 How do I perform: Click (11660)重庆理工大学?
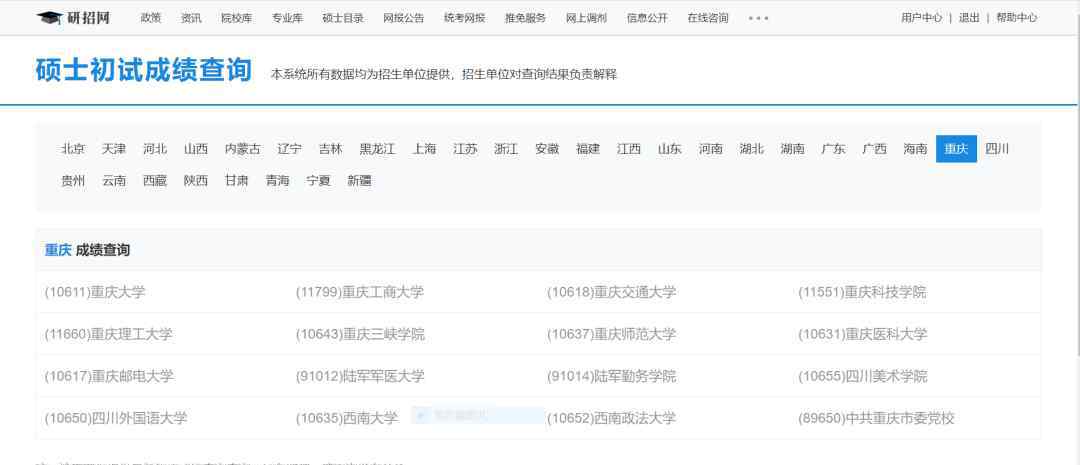click(108, 334)
